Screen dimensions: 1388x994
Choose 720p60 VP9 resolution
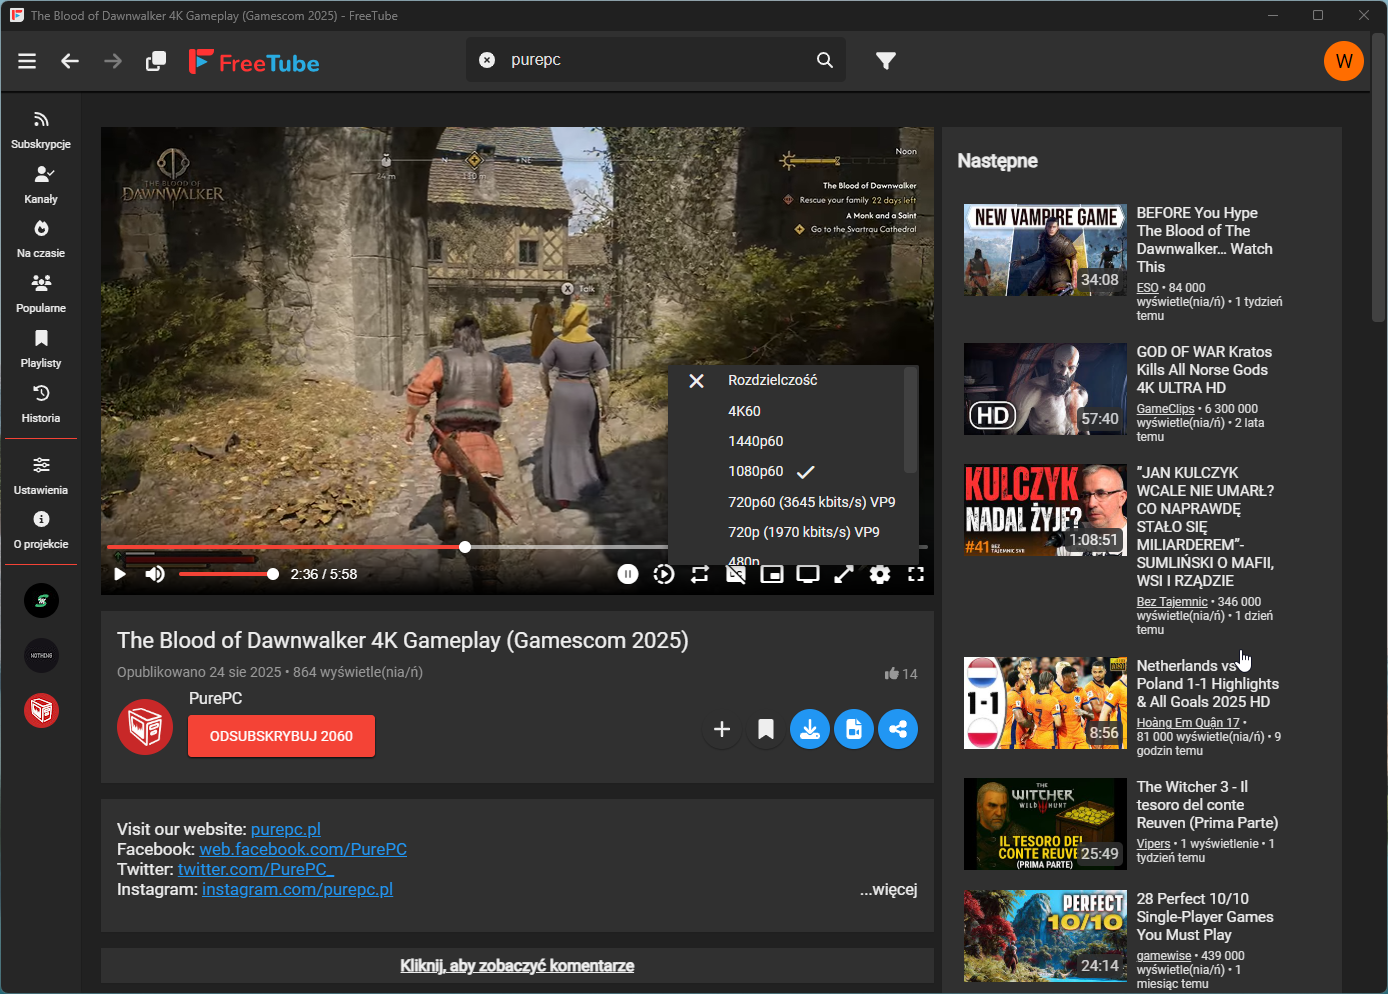point(811,502)
